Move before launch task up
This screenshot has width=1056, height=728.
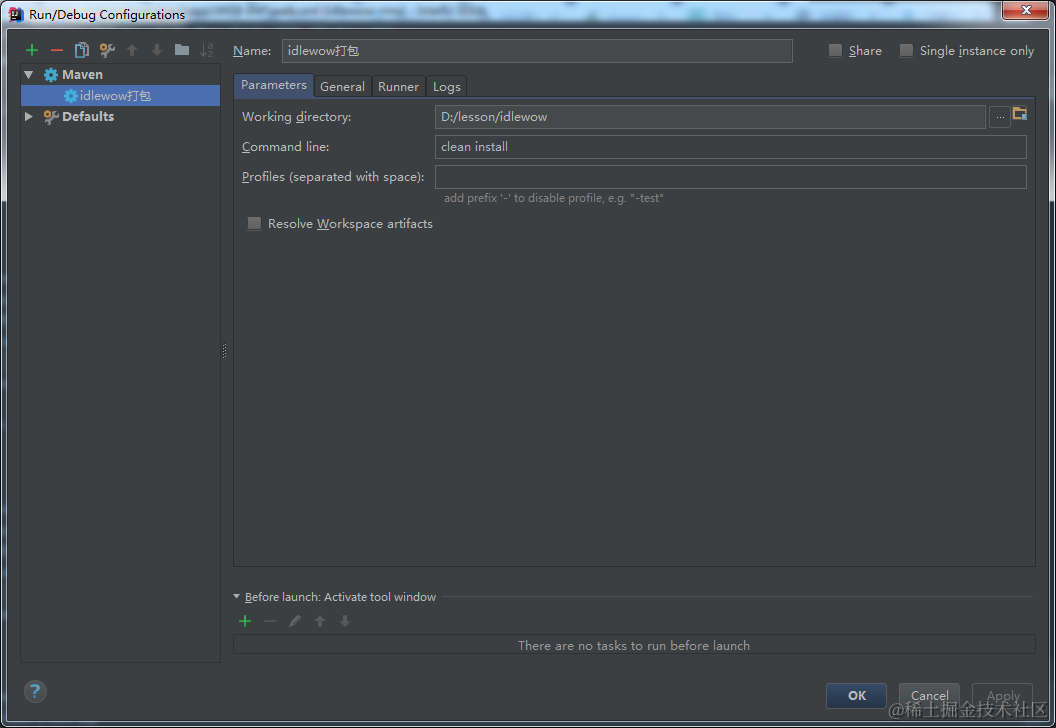pyautogui.click(x=320, y=621)
